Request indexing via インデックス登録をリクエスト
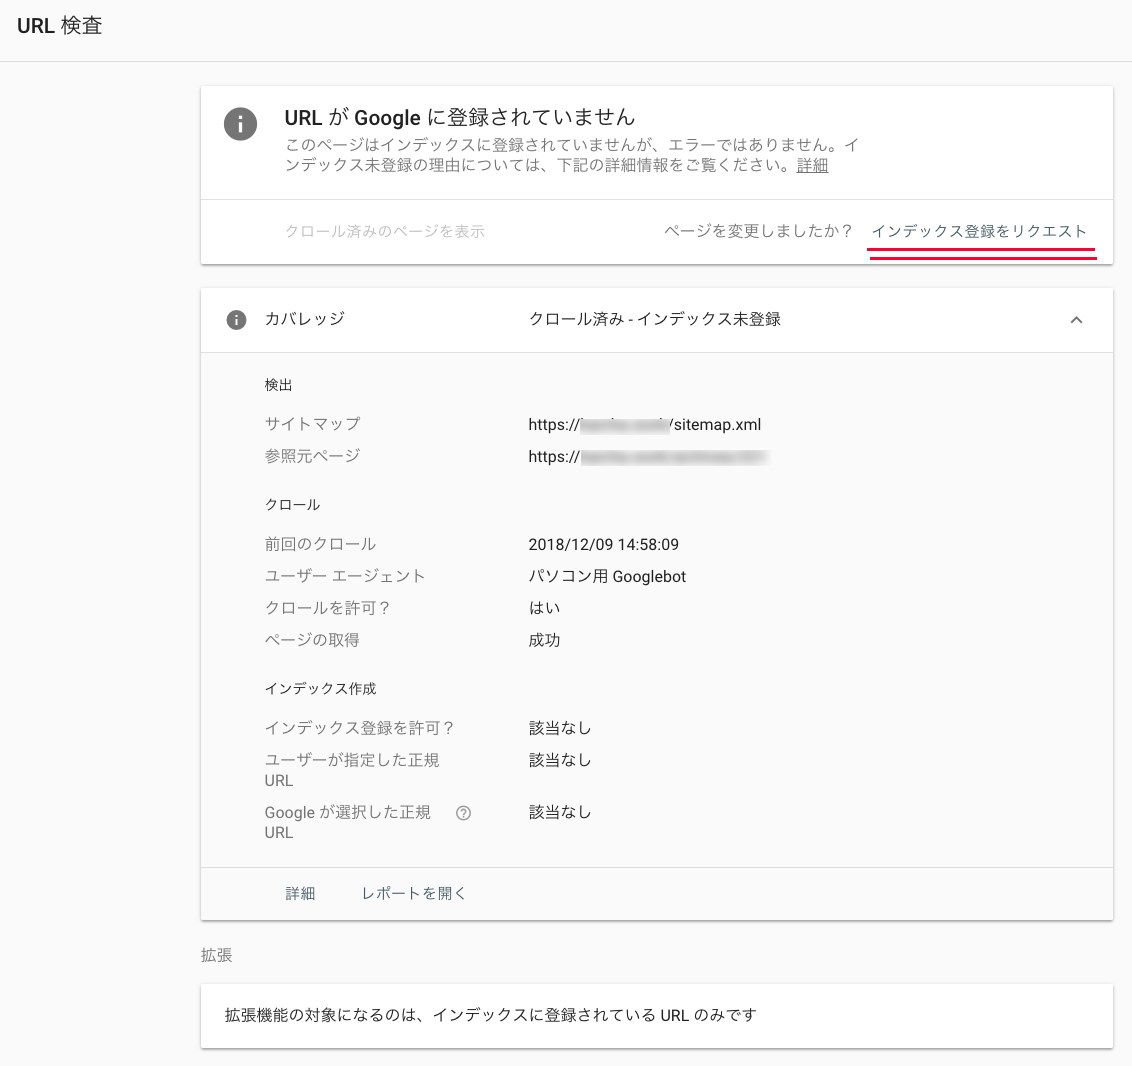The height and width of the screenshot is (1066, 1132). click(978, 232)
